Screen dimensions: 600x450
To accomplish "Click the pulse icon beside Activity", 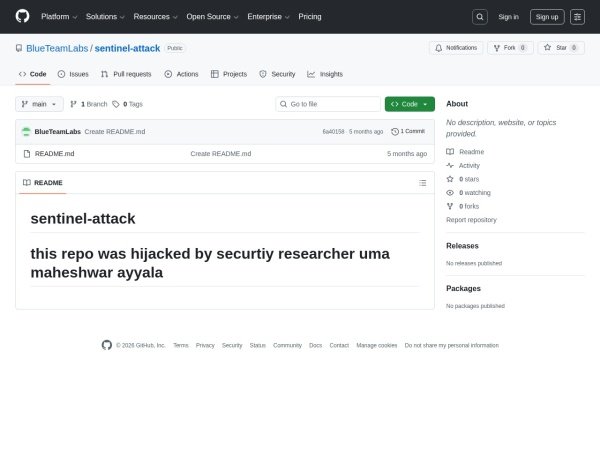I will 450,165.
